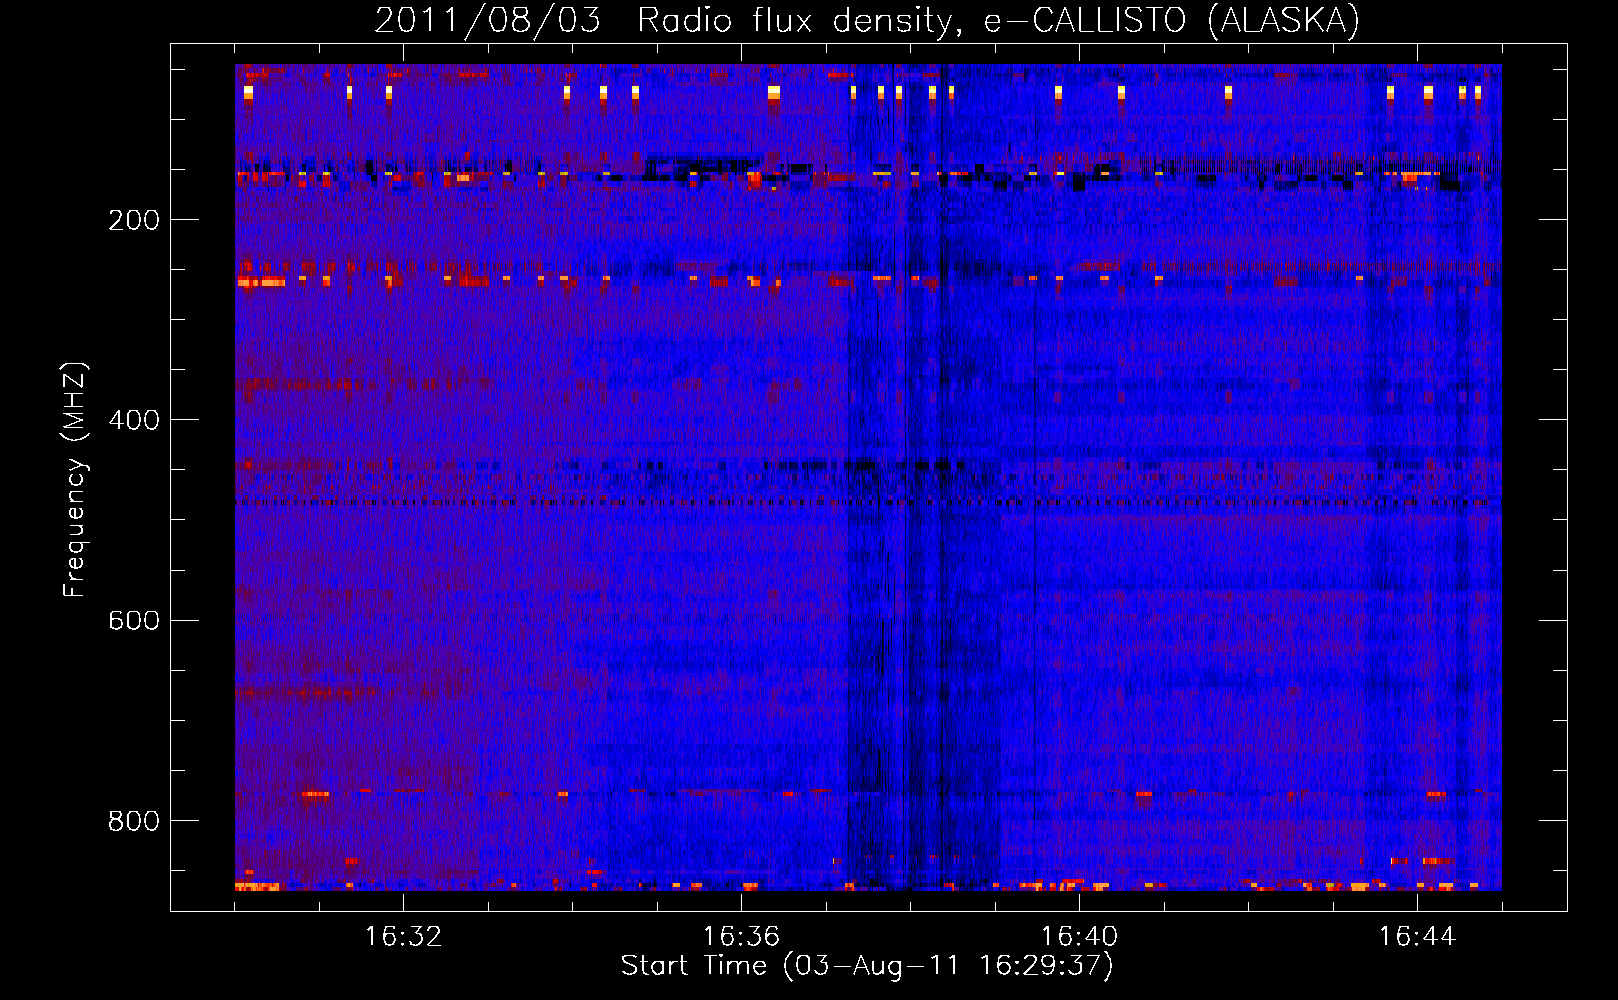Click the 16:40 time tick label
This screenshot has width=1618, height=1000.
pos(1079,937)
